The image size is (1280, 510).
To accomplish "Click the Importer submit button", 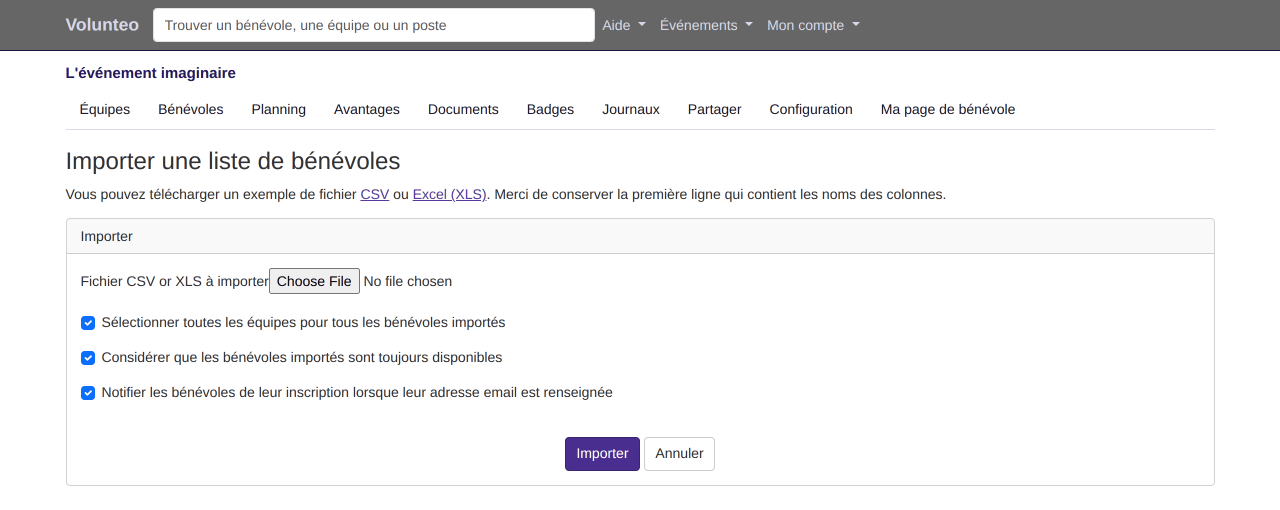I will click(602, 453).
